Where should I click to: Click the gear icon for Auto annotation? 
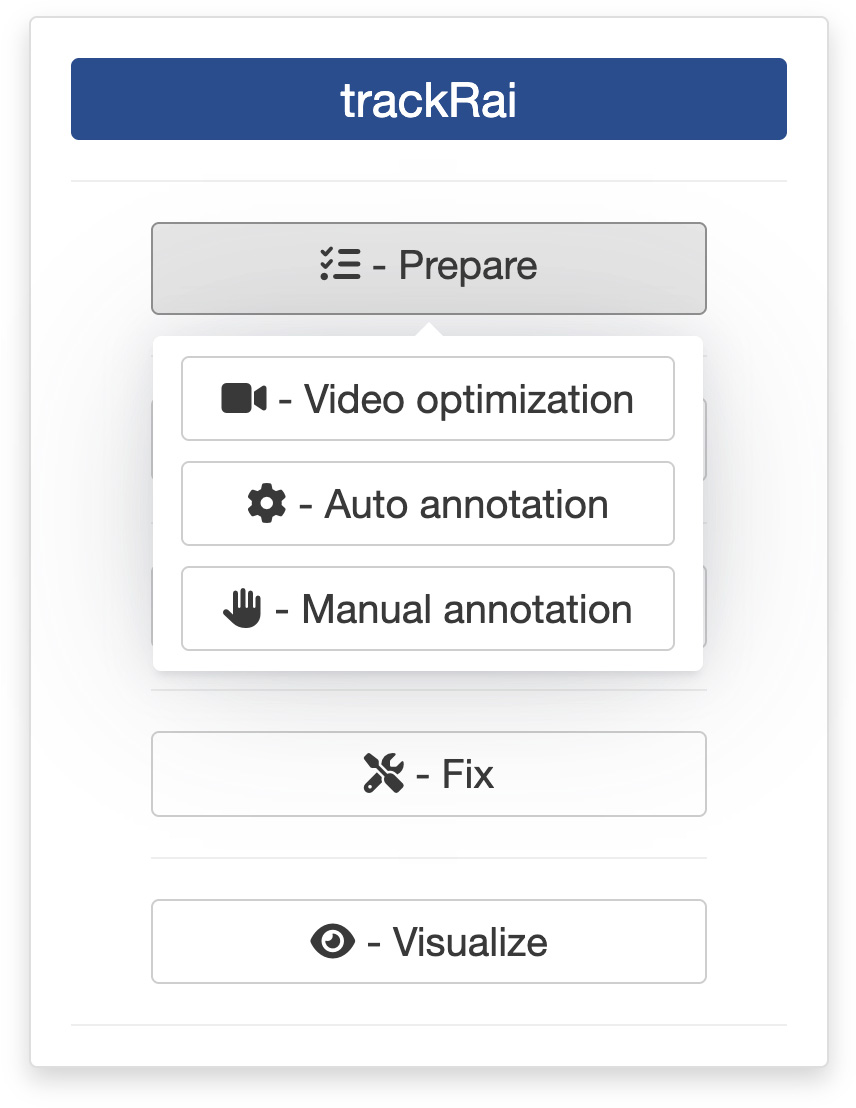266,504
